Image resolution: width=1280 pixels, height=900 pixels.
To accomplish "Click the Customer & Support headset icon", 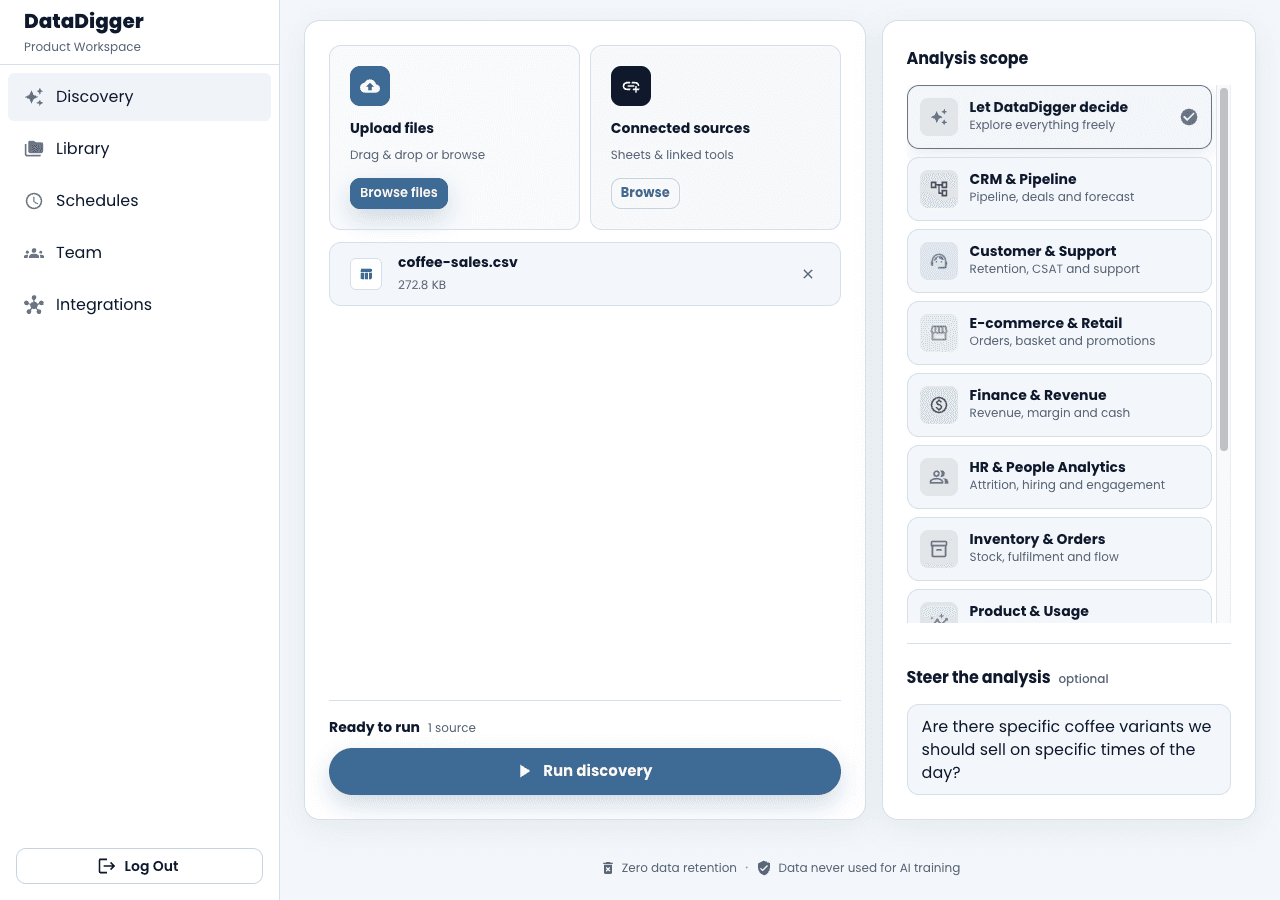I will (939, 261).
